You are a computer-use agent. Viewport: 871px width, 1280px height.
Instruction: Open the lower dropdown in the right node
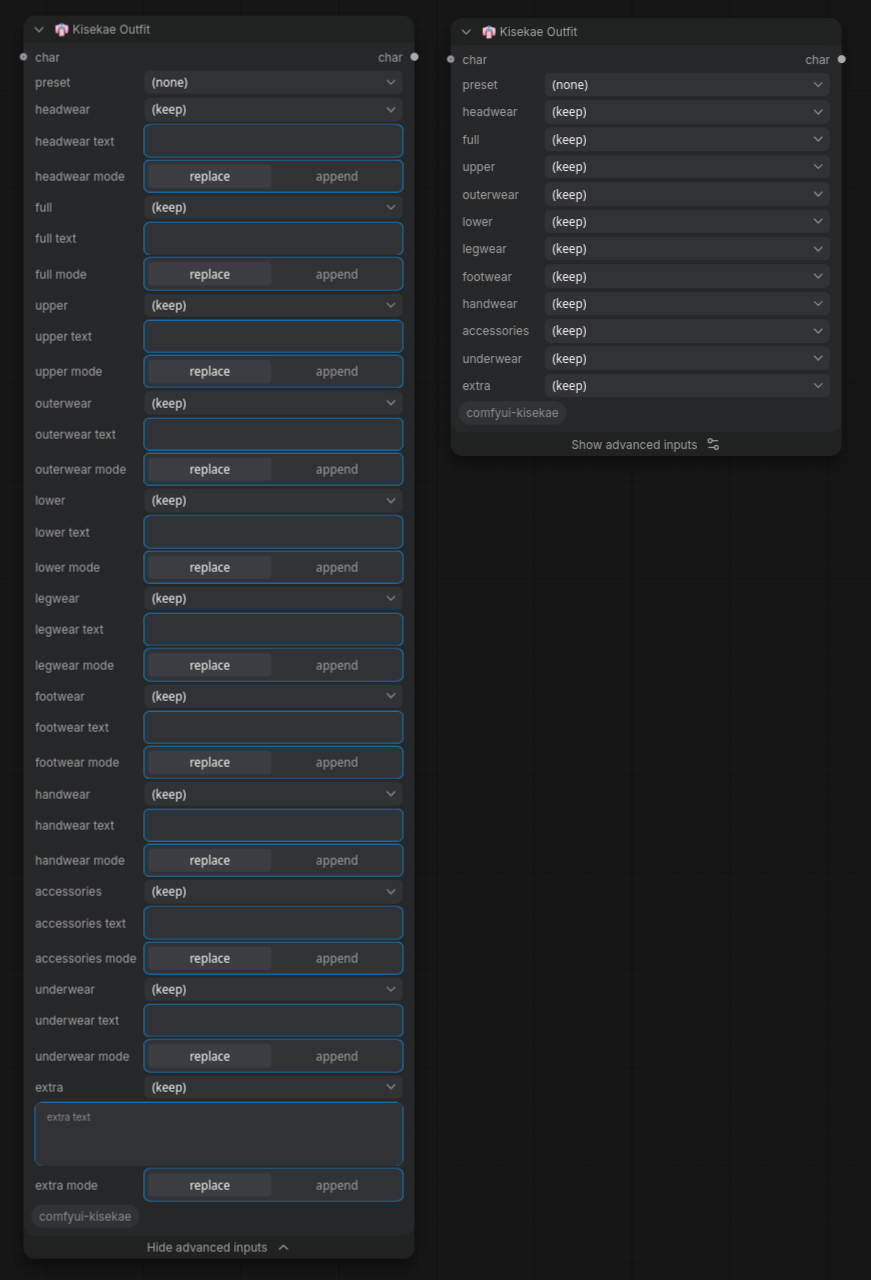(687, 221)
